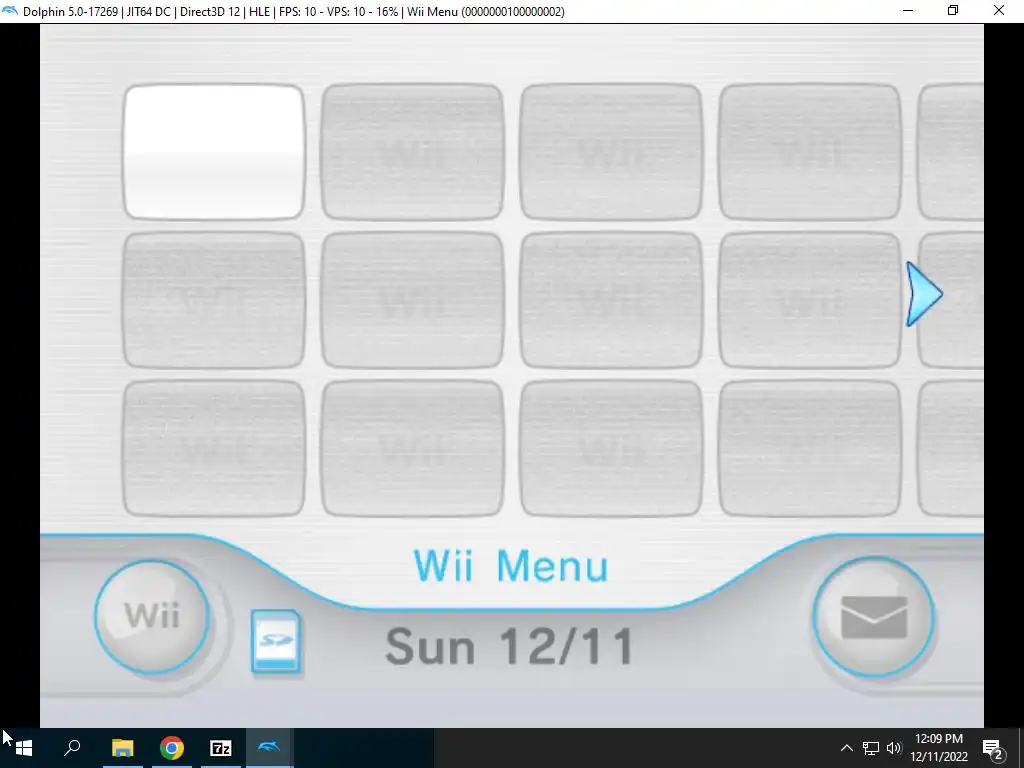Click the Sun 12/11 date display
Viewport: 1024px width, 768px height.
(x=509, y=647)
